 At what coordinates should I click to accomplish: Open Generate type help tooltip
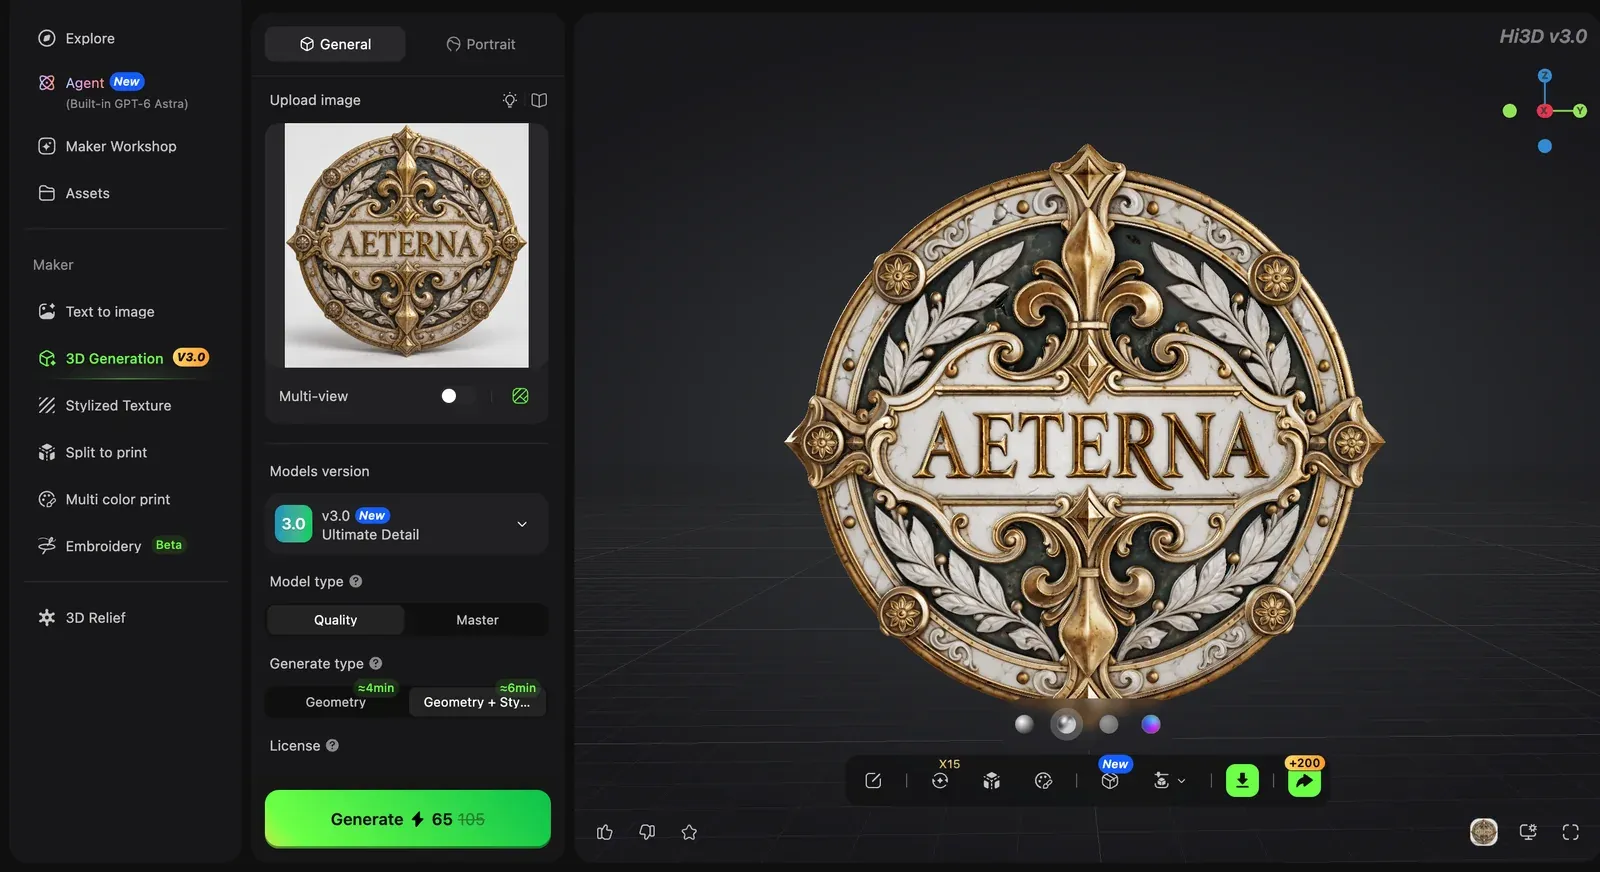(x=376, y=663)
